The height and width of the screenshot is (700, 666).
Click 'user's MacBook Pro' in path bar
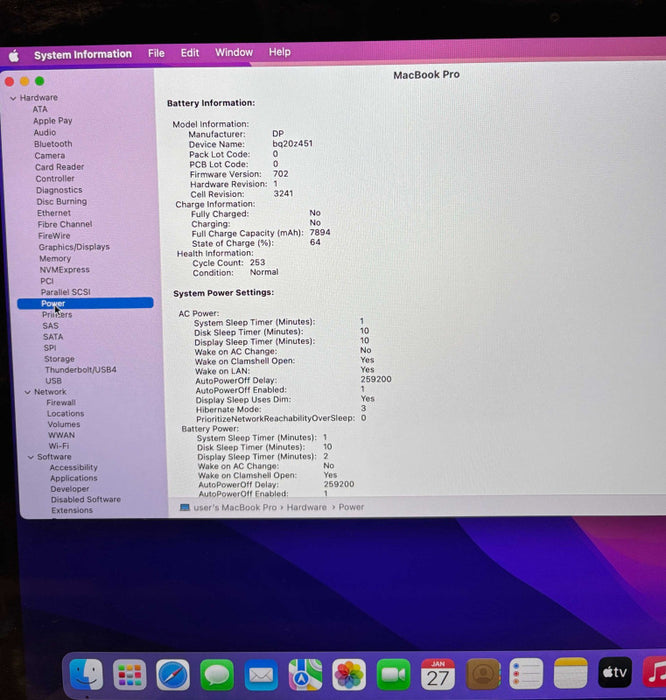pos(235,508)
